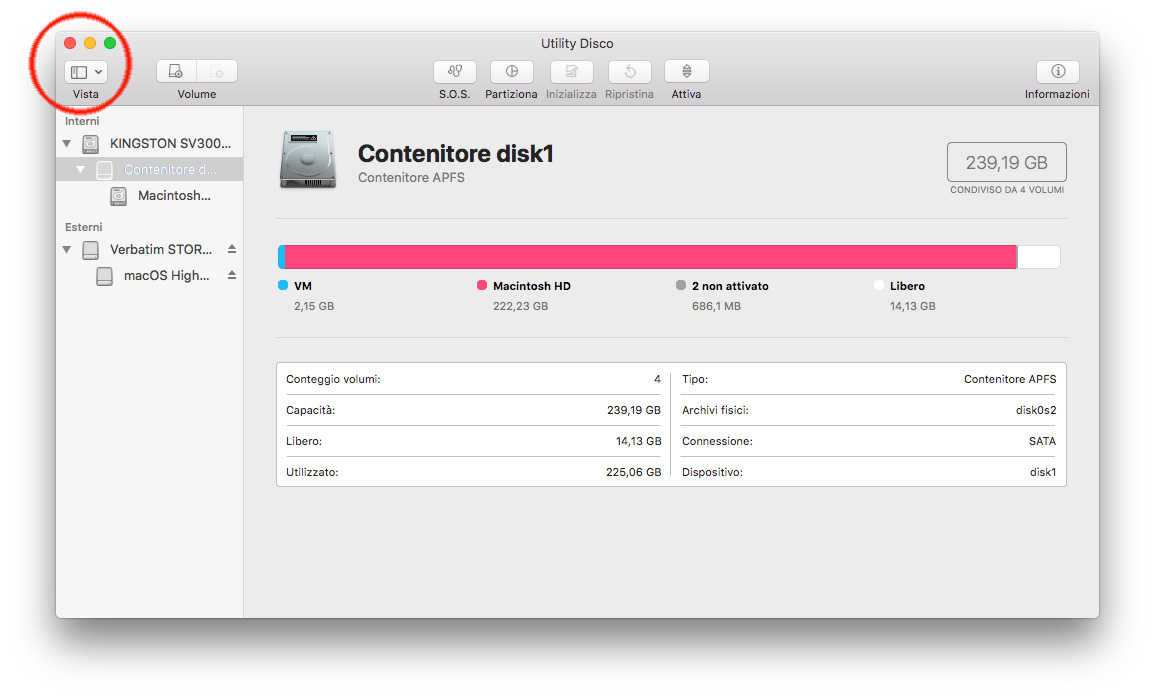Click the pink Macintosh HD usage bar
Image resolution: width=1155 pixels, height=698 pixels.
tap(650, 257)
